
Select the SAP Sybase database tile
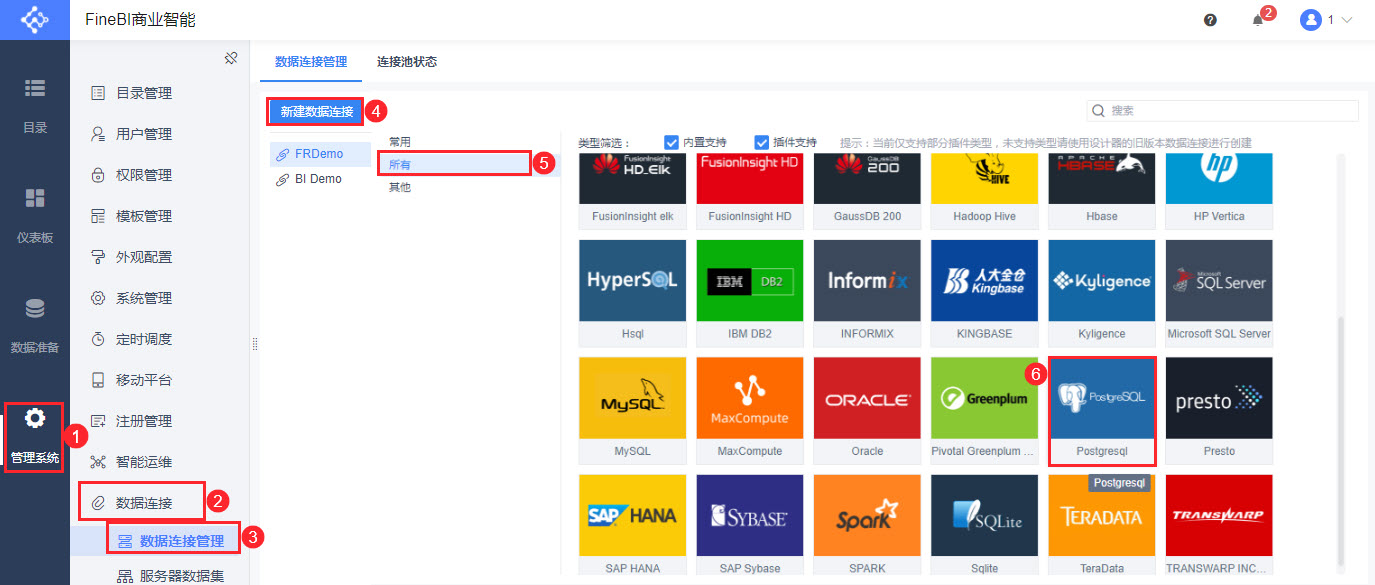click(x=750, y=526)
